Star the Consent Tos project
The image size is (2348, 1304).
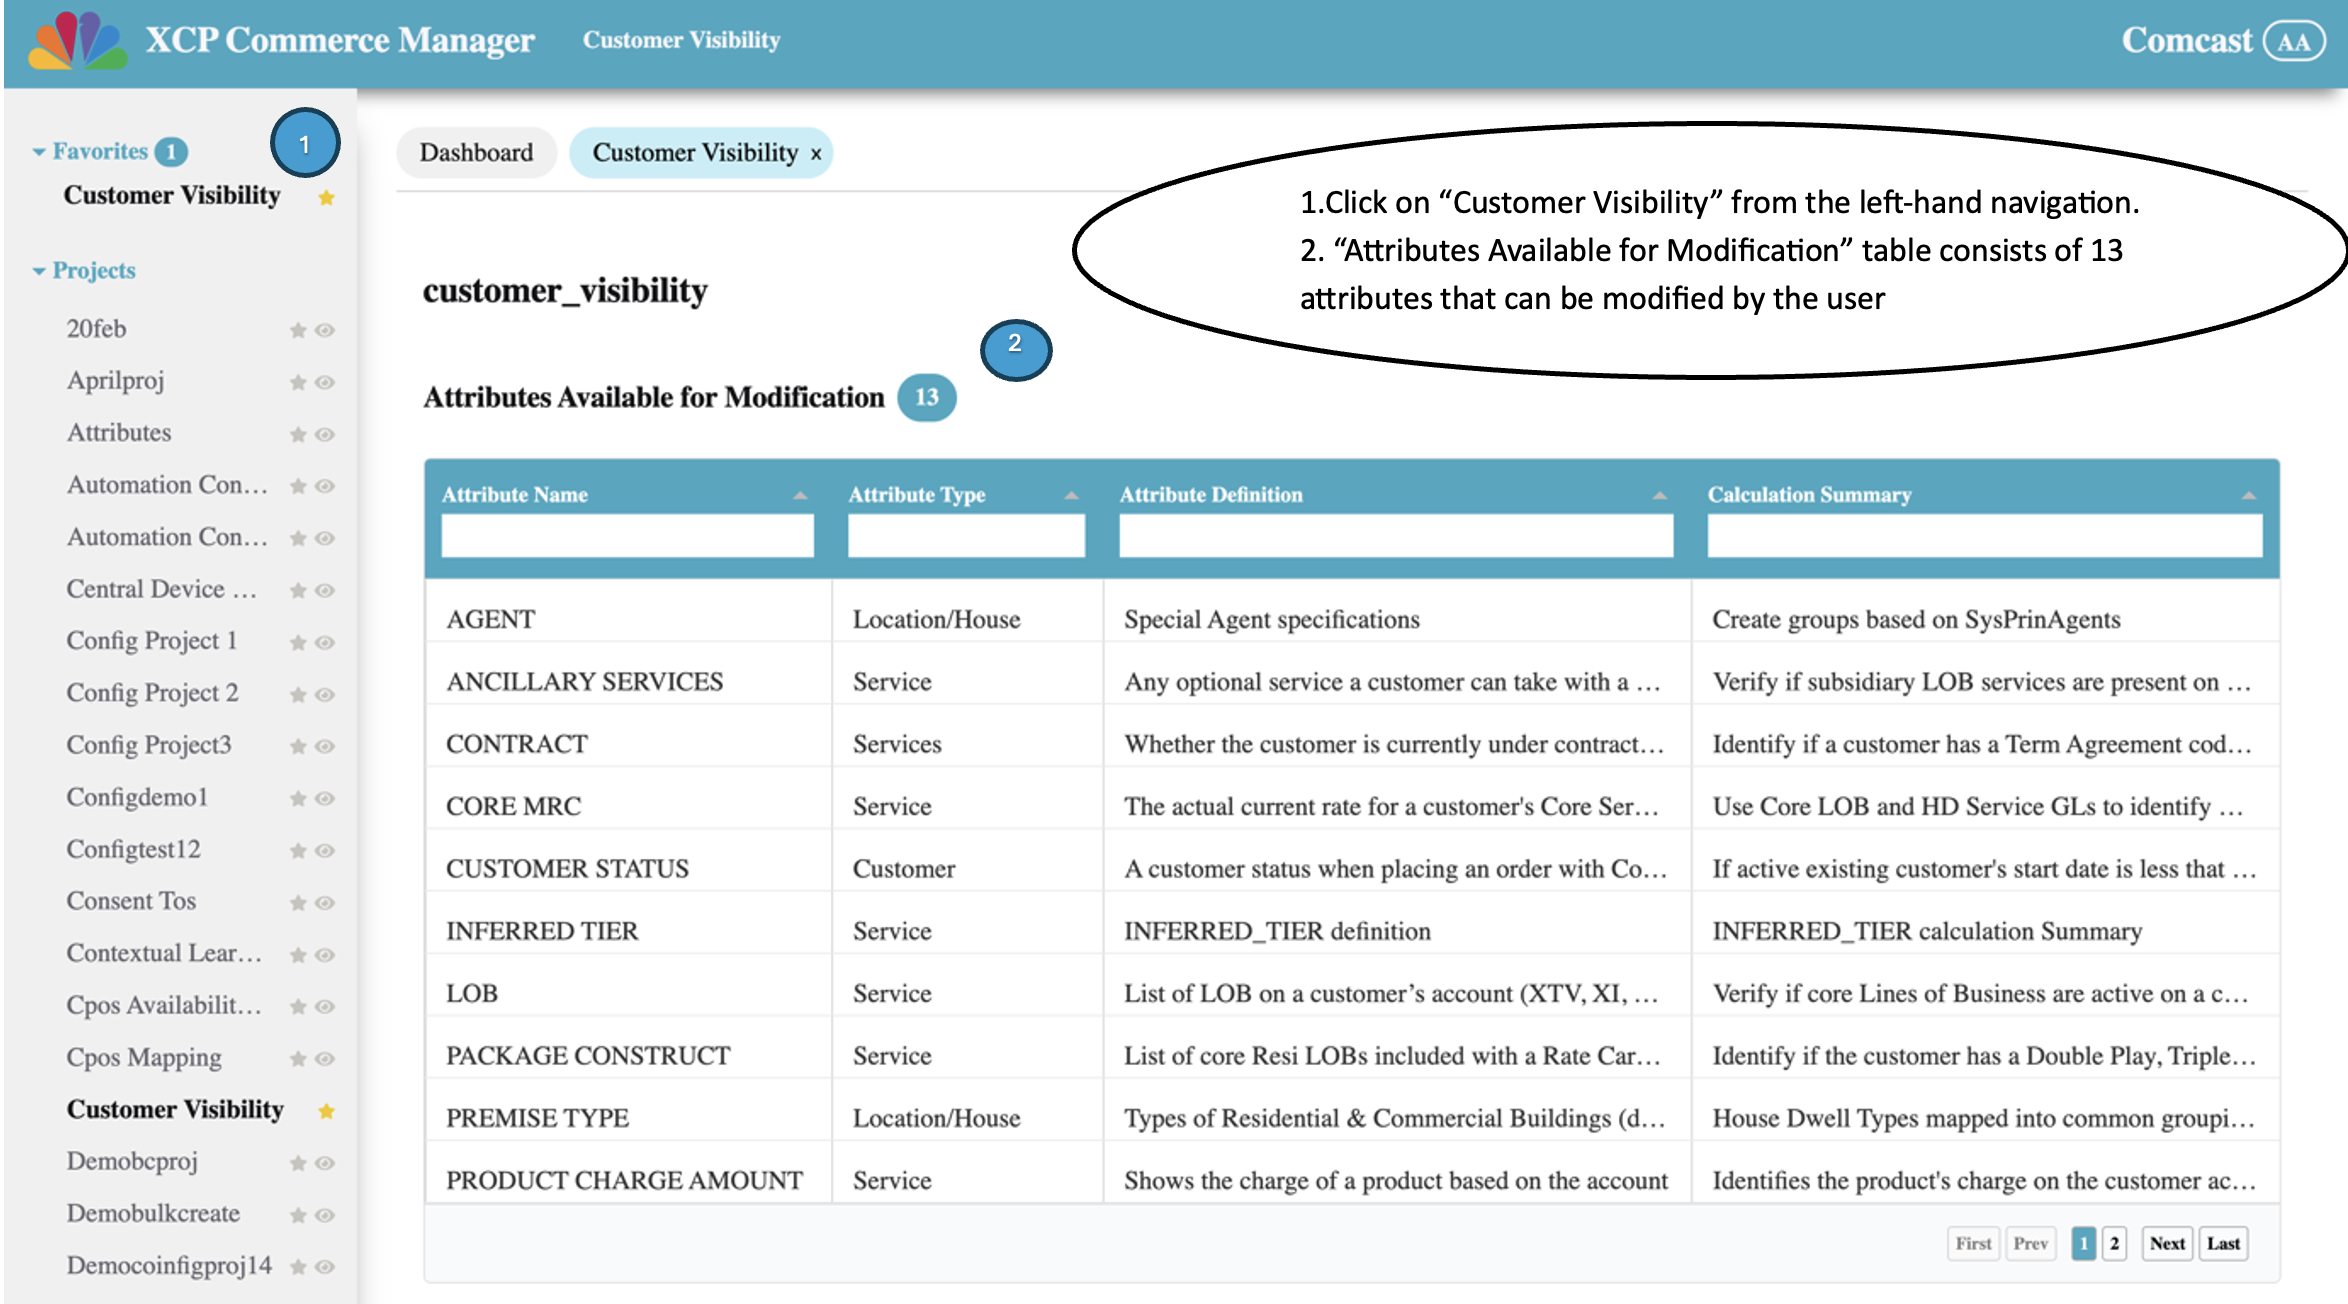pos(297,902)
